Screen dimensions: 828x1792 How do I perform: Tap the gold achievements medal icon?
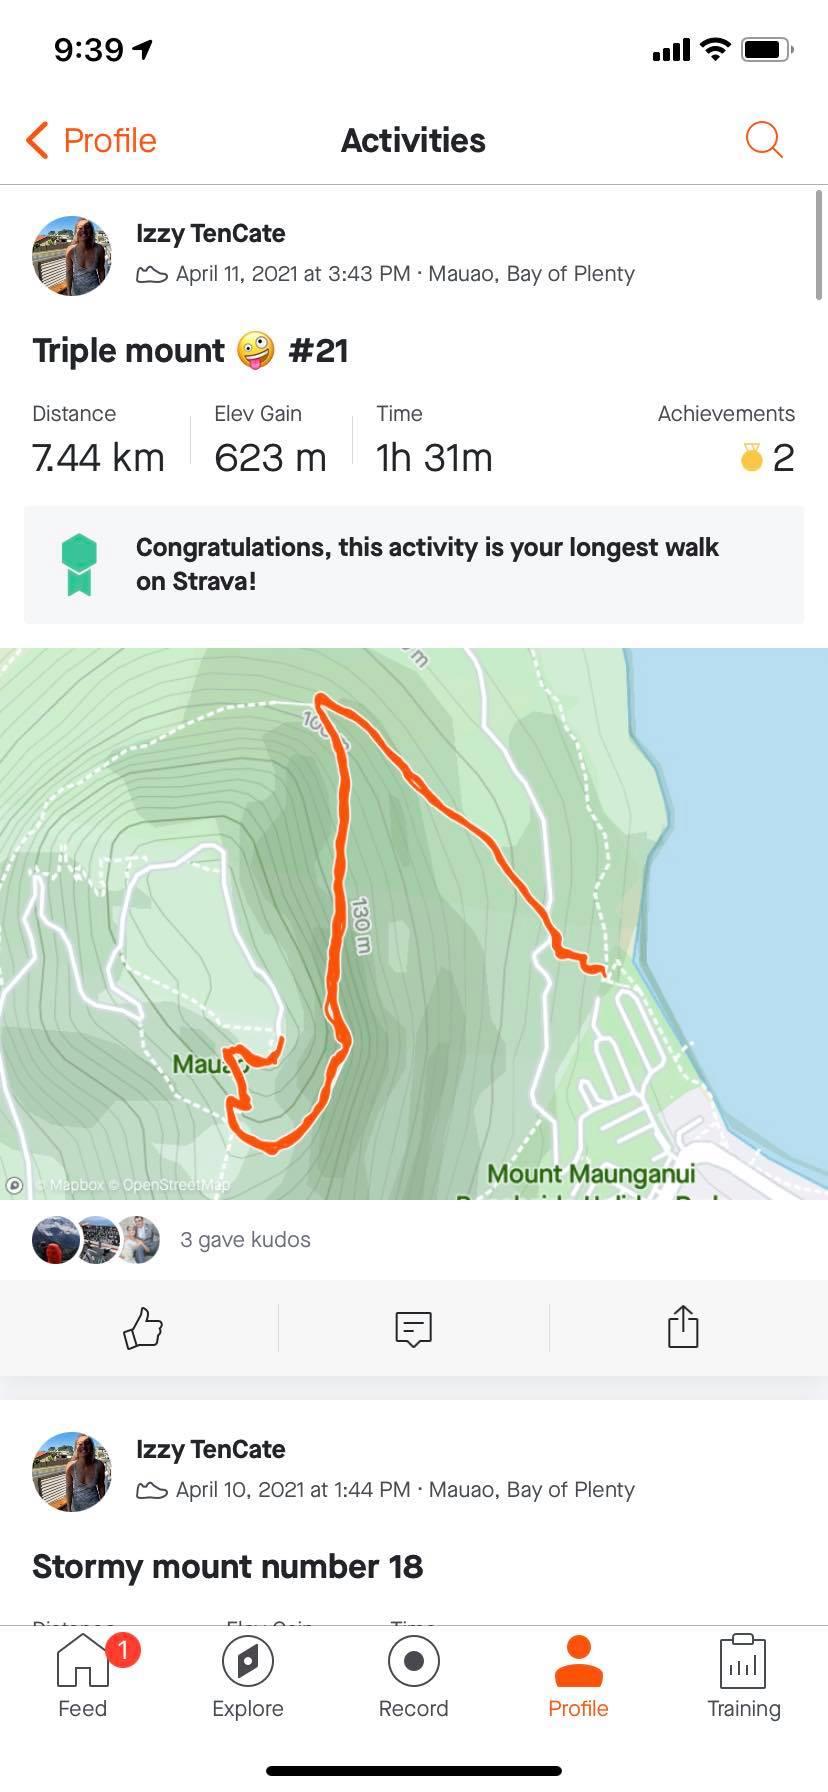pyautogui.click(x=751, y=458)
